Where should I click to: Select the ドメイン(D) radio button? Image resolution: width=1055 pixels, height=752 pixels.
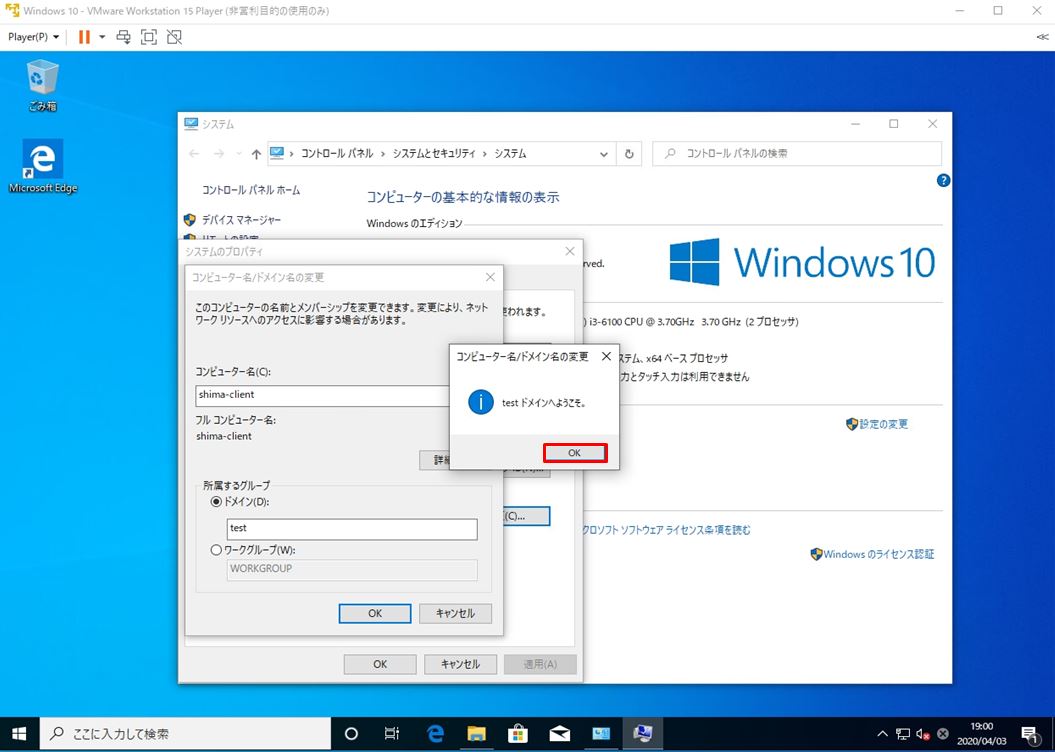point(216,502)
